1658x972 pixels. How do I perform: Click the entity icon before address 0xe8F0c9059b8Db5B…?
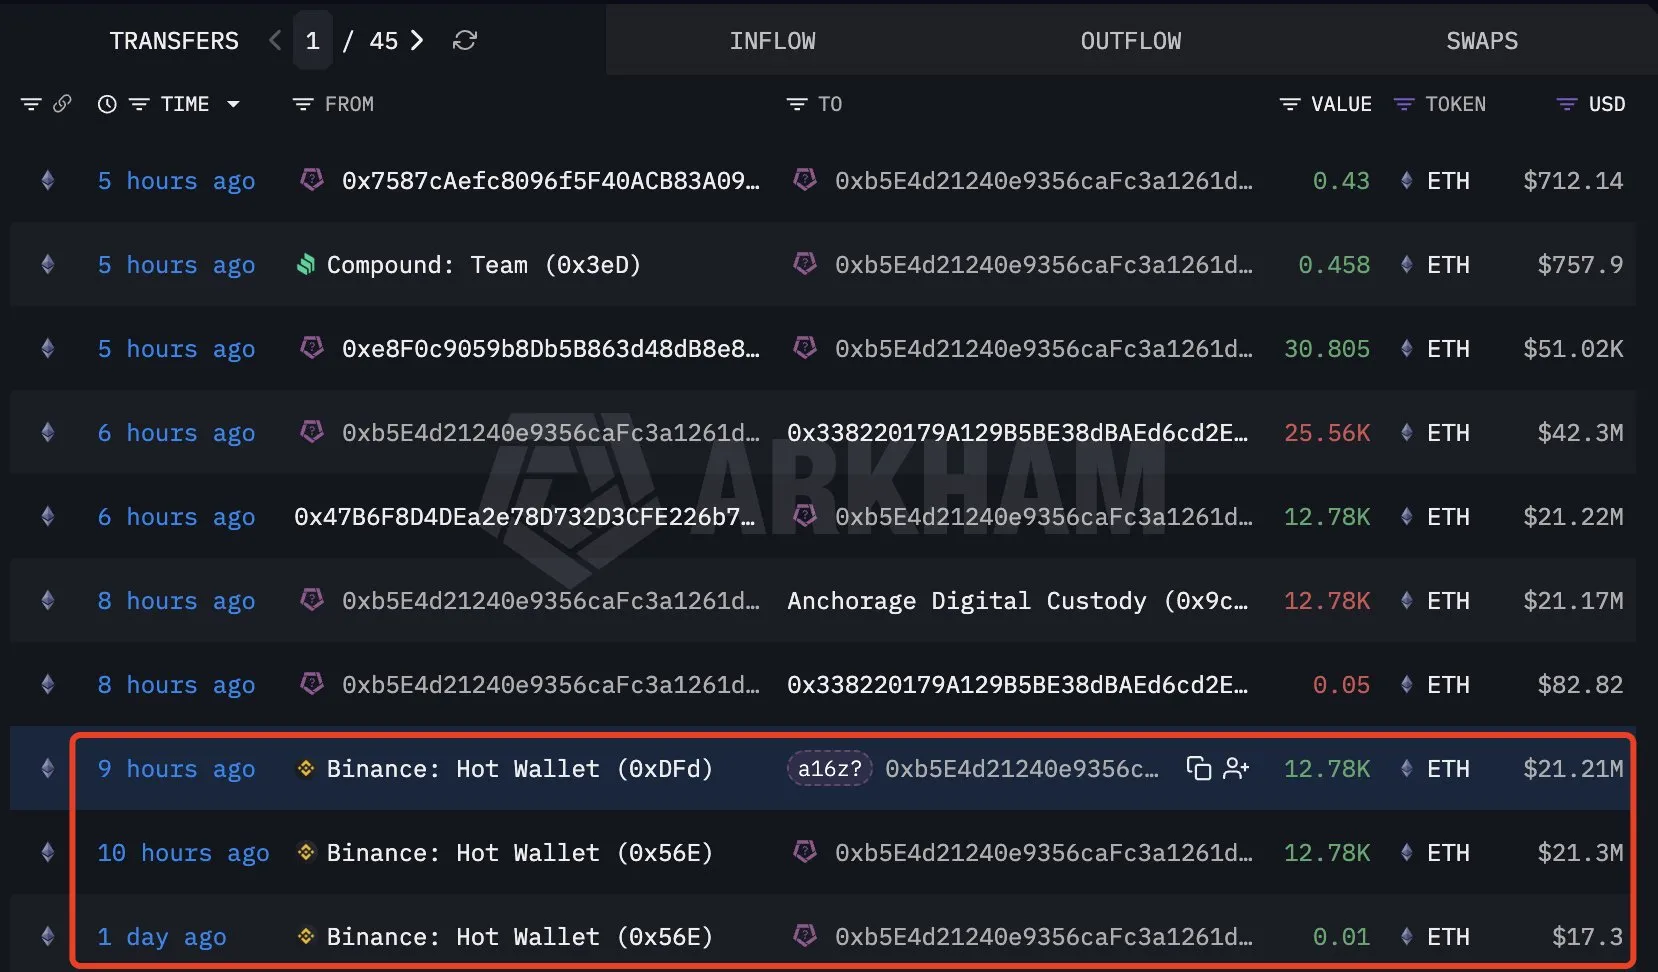[312, 348]
